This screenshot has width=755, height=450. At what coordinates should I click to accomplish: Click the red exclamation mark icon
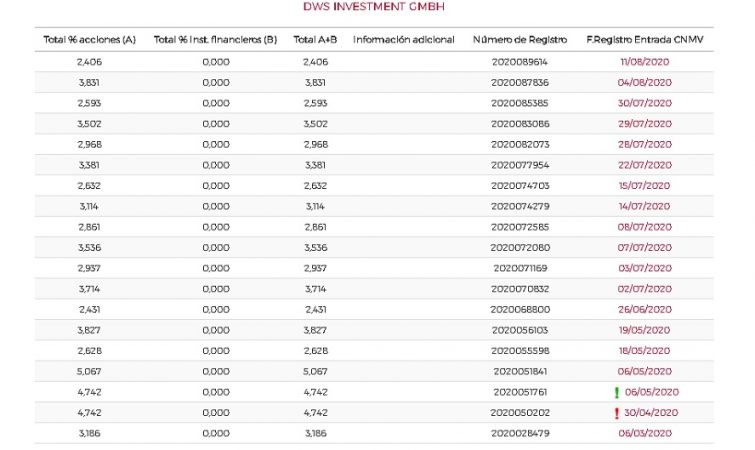(616, 412)
